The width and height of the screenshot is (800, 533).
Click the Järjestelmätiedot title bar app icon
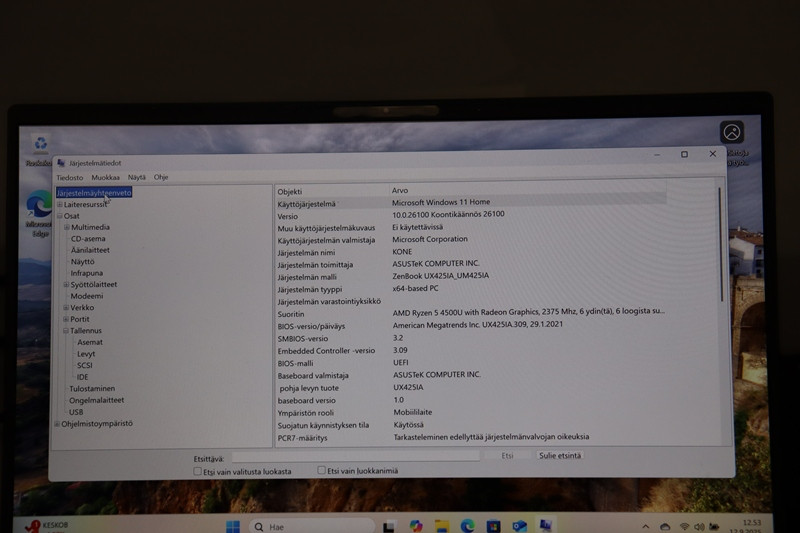[x=61, y=163]
